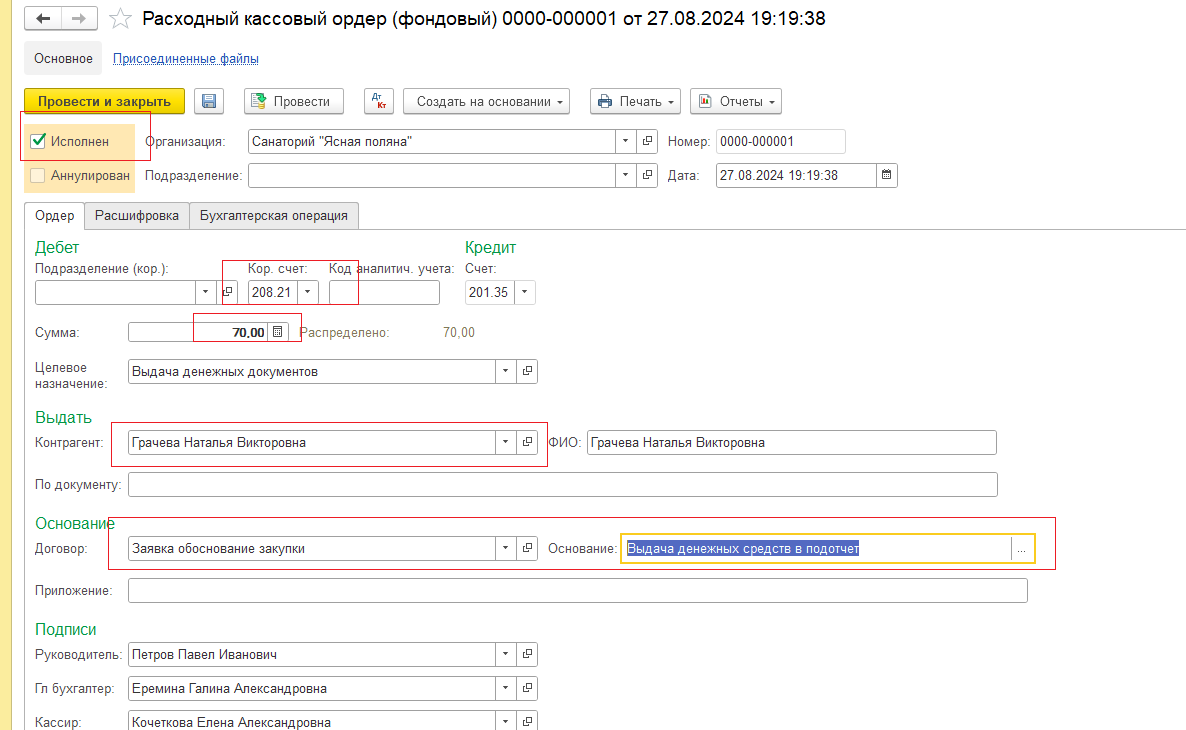1186x730 pixels.
Task: Open the Присоединенные файлы link
Action: click(x=186, y=58)
